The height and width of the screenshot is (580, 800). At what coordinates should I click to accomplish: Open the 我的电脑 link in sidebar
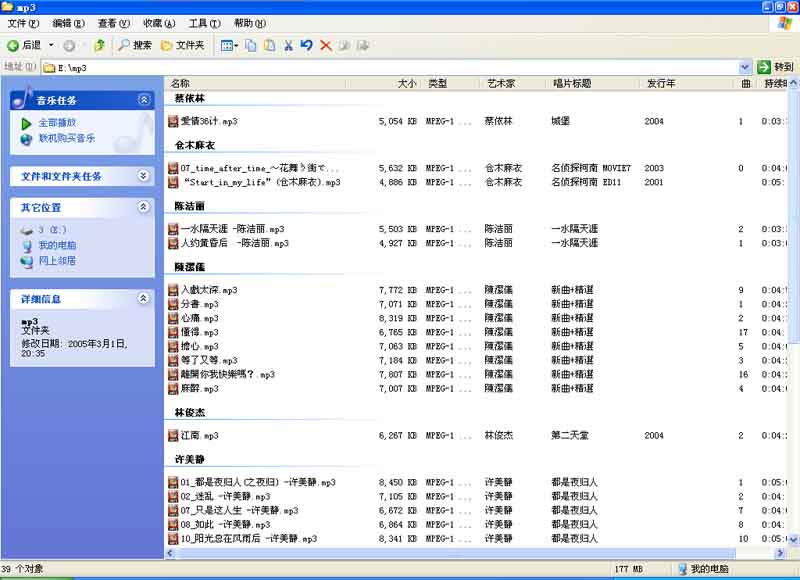(57, 245)
